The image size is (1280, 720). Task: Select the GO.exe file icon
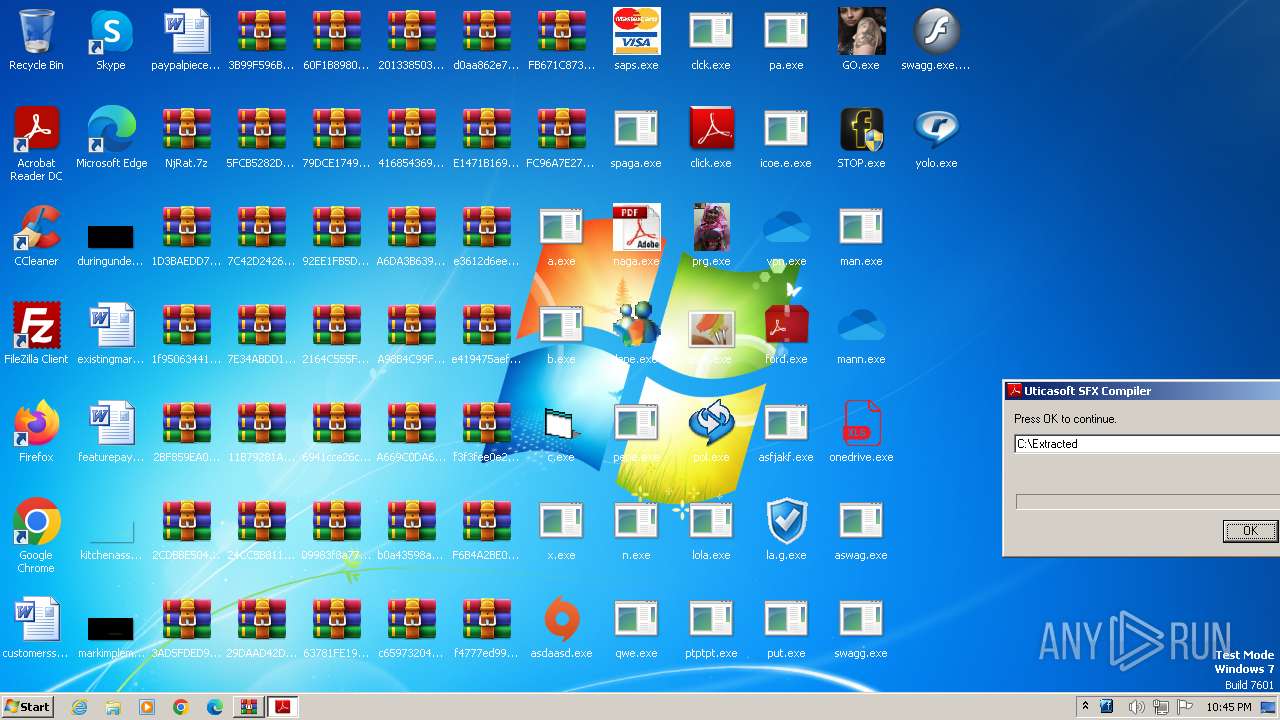(861, 31)
